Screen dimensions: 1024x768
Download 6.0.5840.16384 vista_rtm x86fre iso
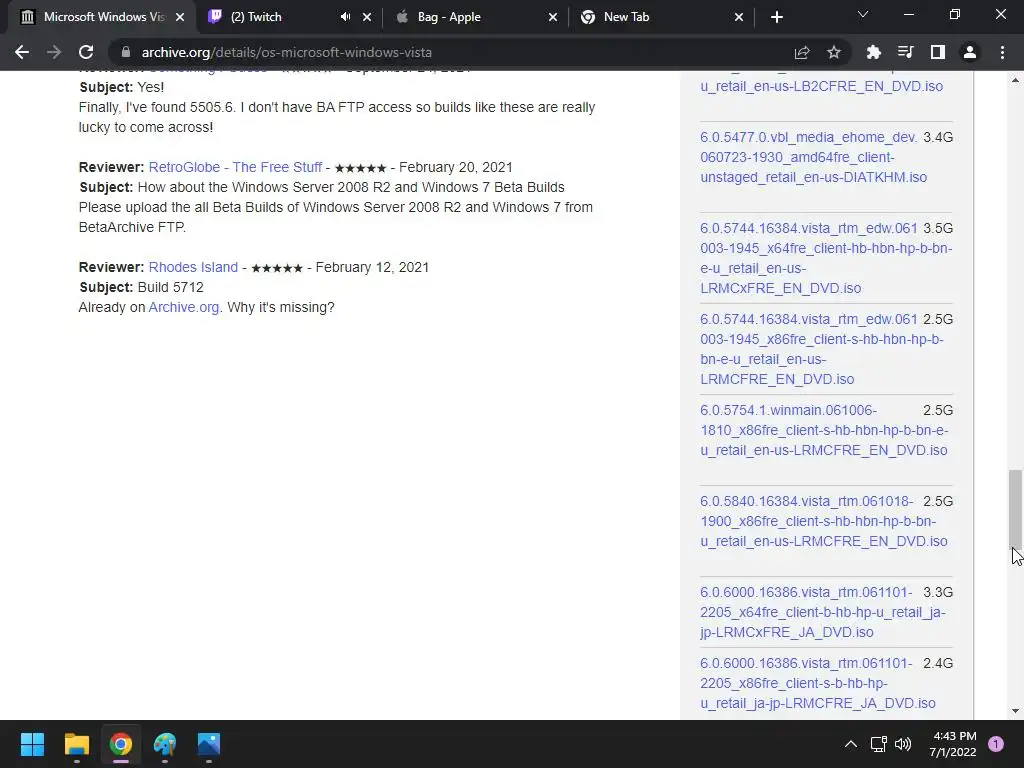[824, 521]
